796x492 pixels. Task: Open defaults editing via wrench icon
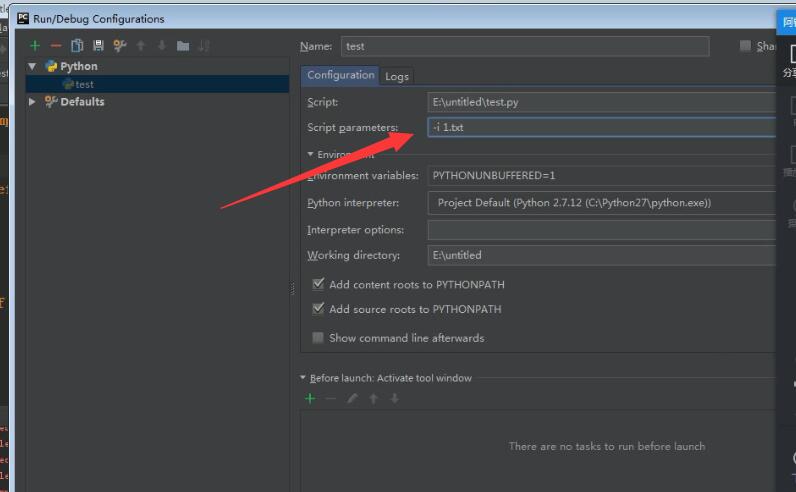(120, 46)
